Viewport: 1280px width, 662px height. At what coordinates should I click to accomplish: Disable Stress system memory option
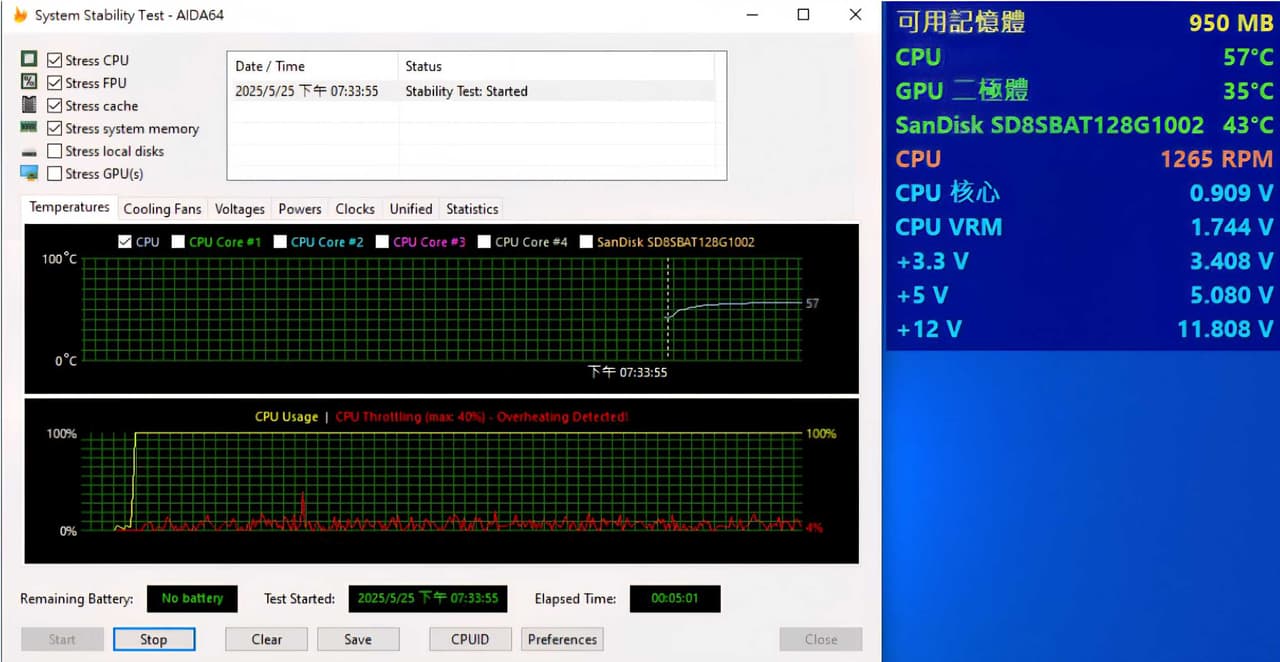point(55,128)
